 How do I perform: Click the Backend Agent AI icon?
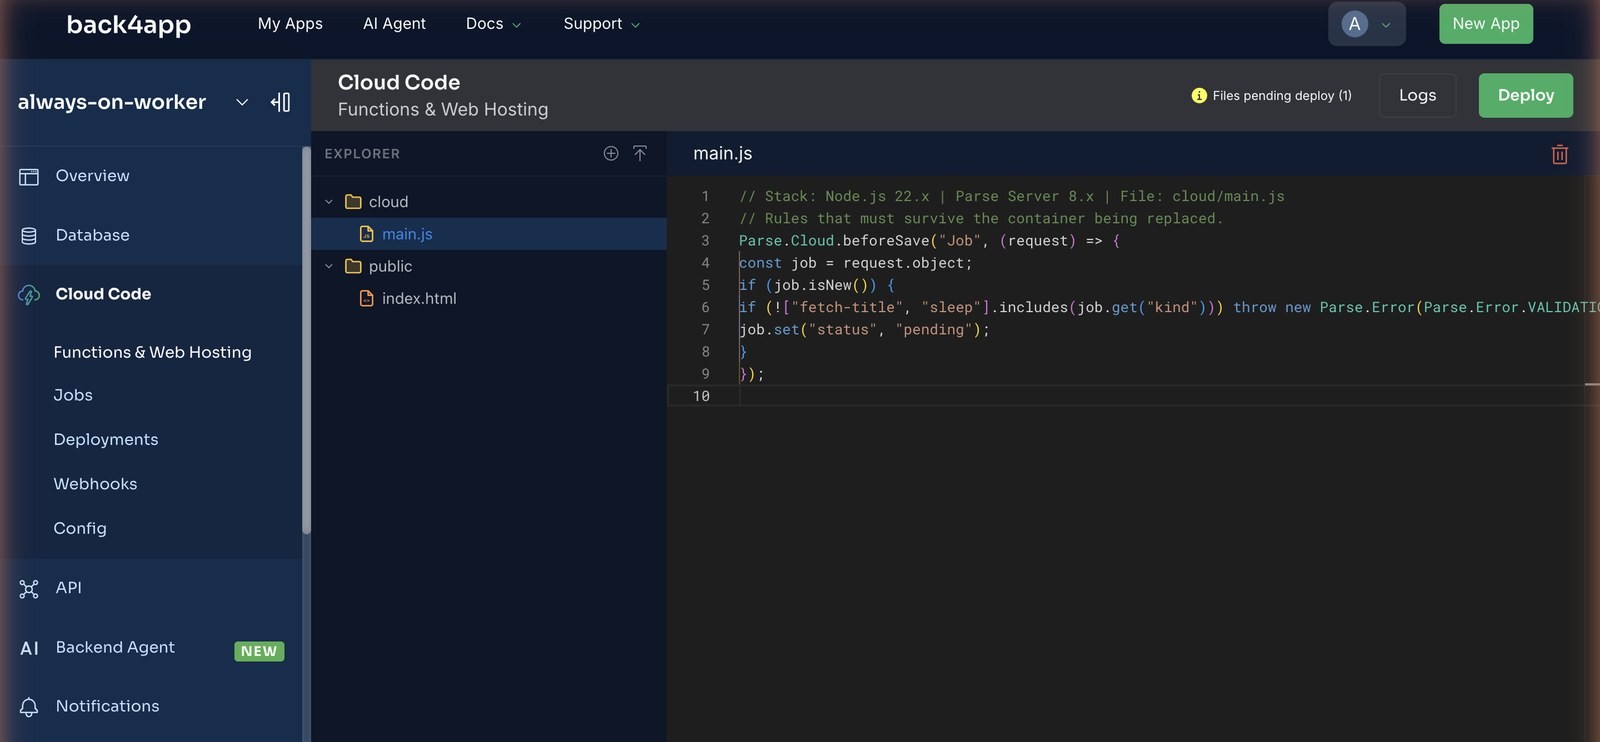coord(30,648)
